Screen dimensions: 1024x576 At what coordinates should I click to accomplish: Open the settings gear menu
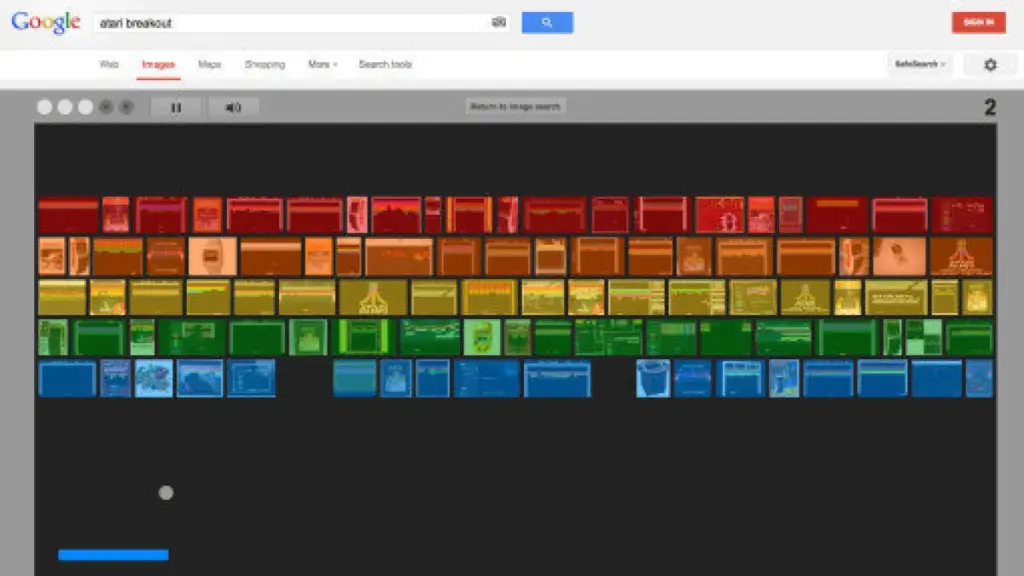990,65
